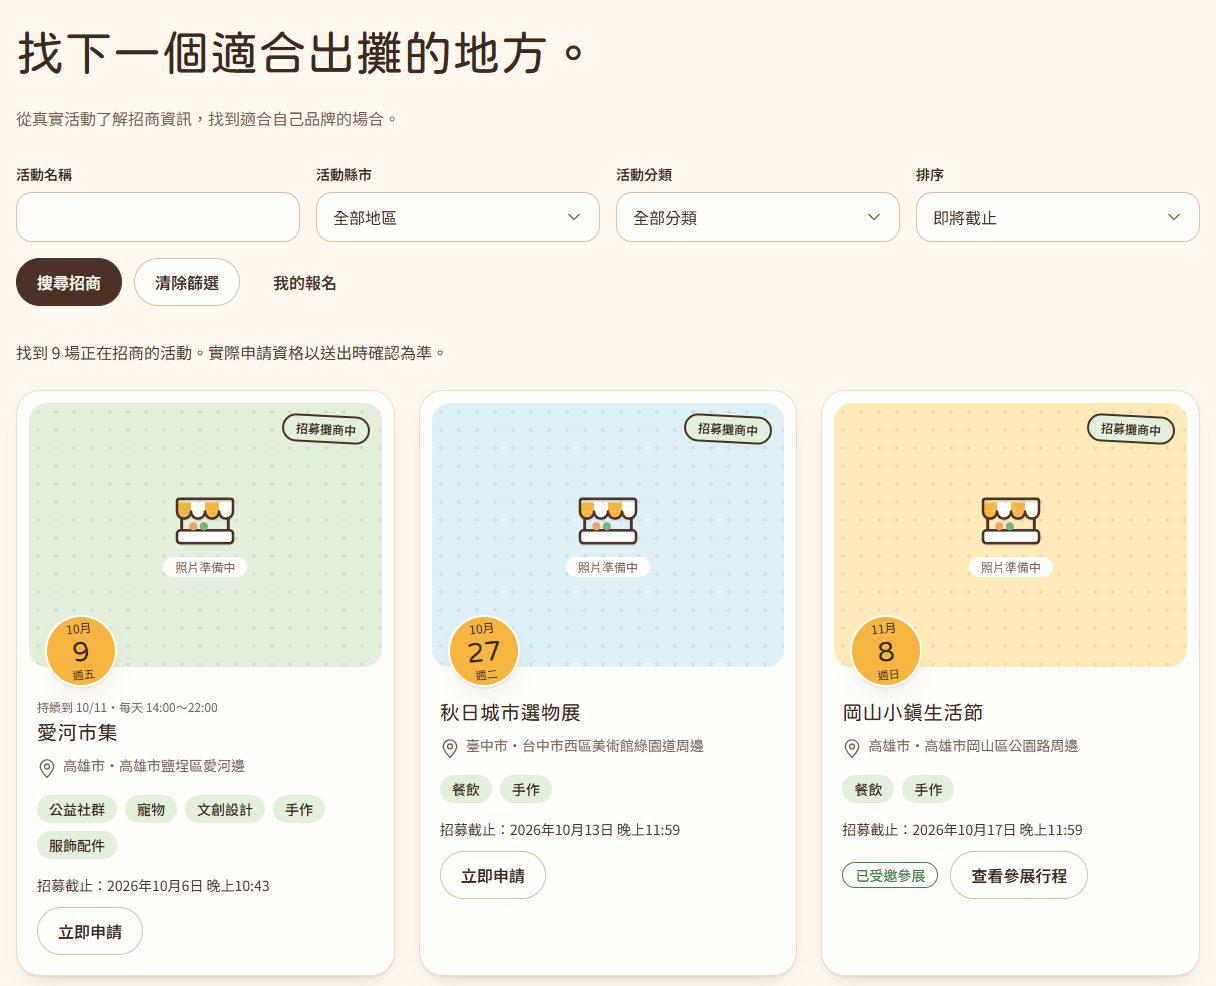Focus the 活動名稱 search input field
This screenshot has height=986, width=1216.
(x=158, y=217)
